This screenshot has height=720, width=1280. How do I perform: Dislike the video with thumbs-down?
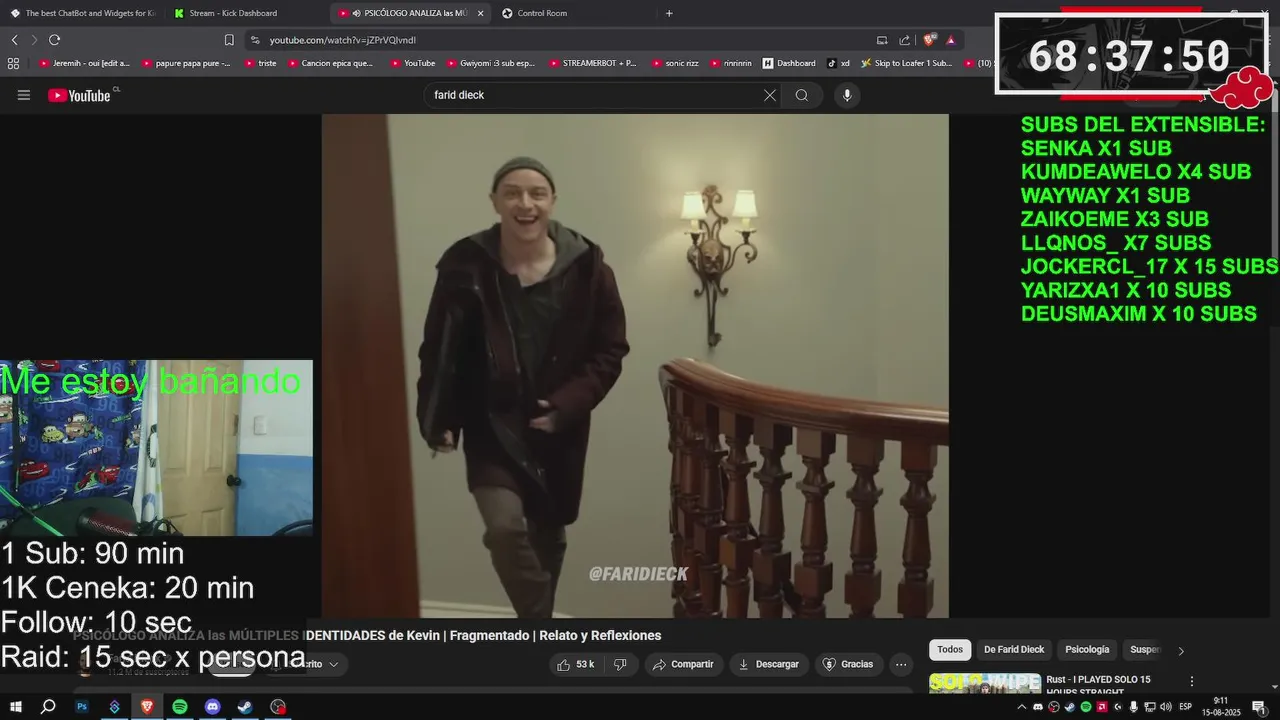click(x=620, y=664)
